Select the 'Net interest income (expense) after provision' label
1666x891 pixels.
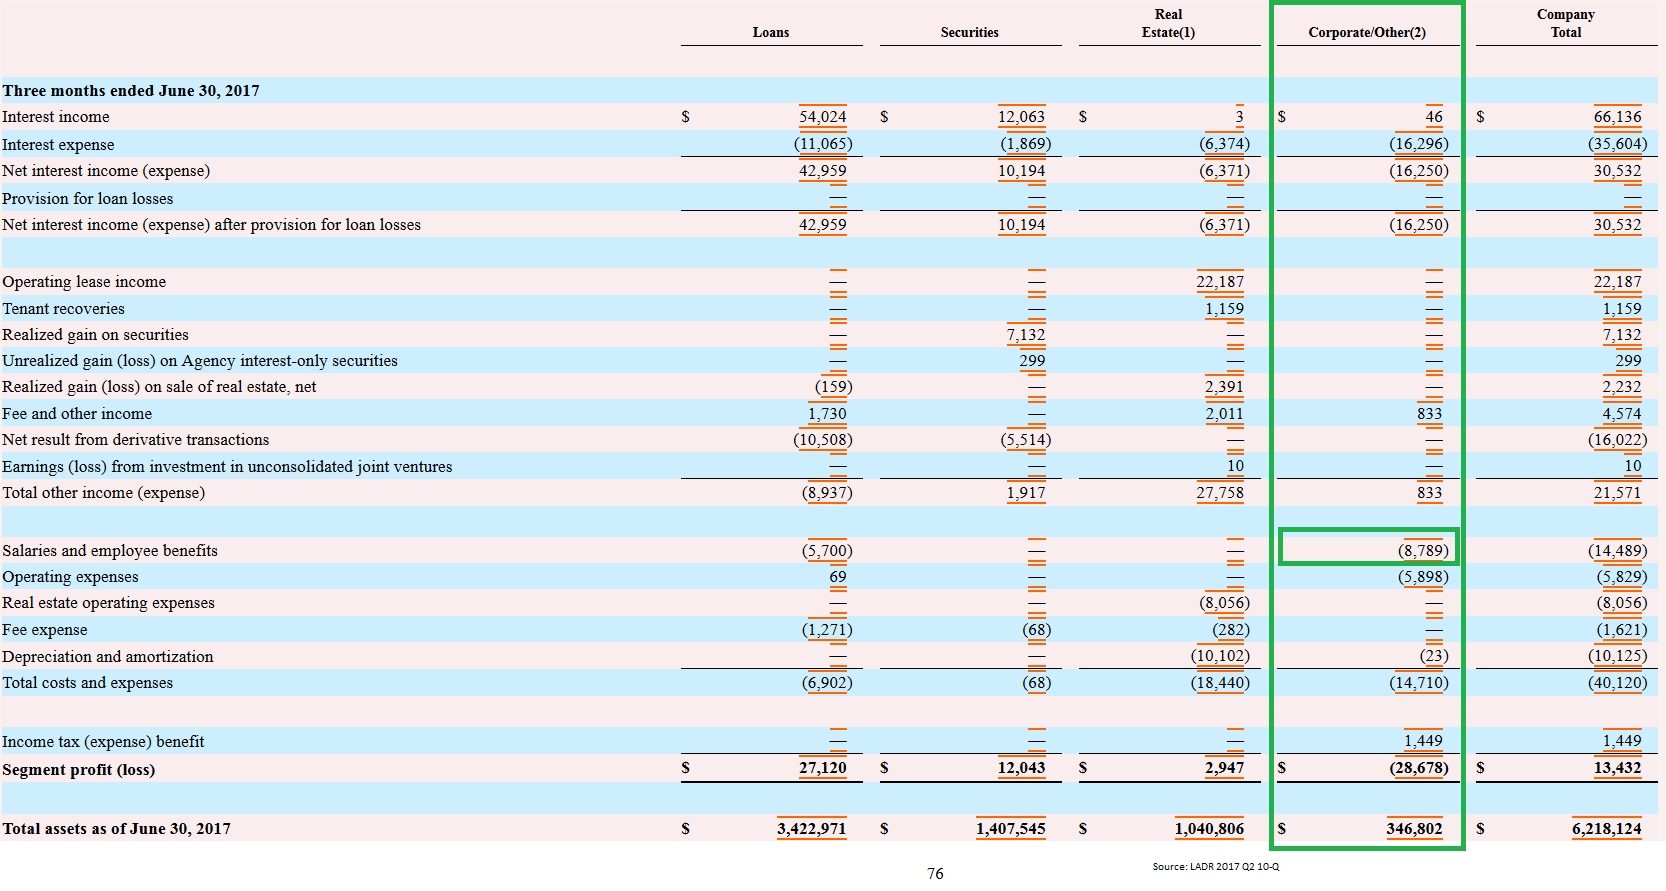[211, 225]
